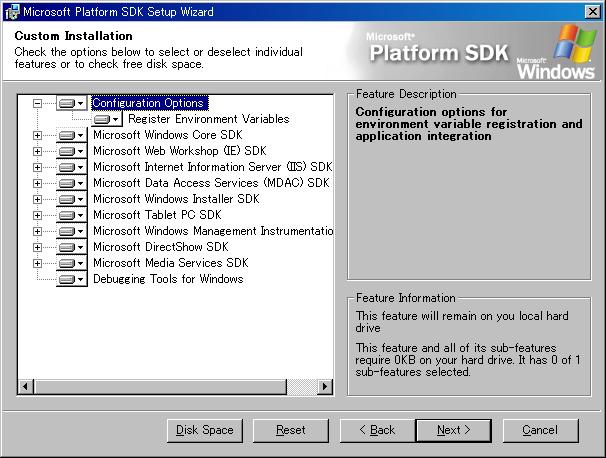
Task: Expand the Microsoft Windows Installer SDK node
Action: (x=37, y=199)
